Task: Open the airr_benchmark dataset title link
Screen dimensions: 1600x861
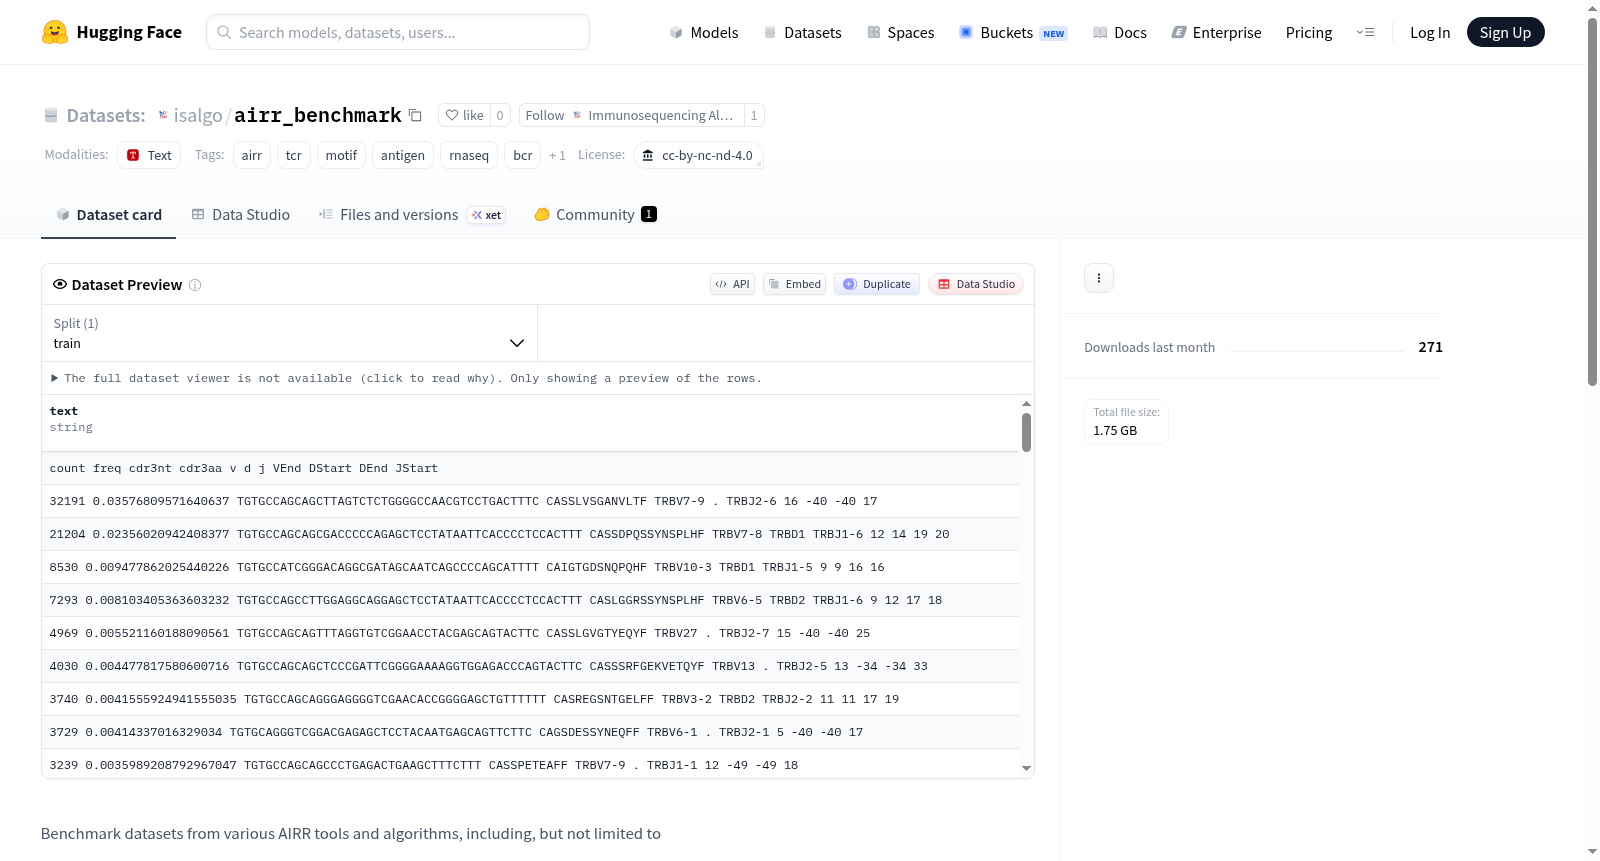Action: (x=318, y=115)
